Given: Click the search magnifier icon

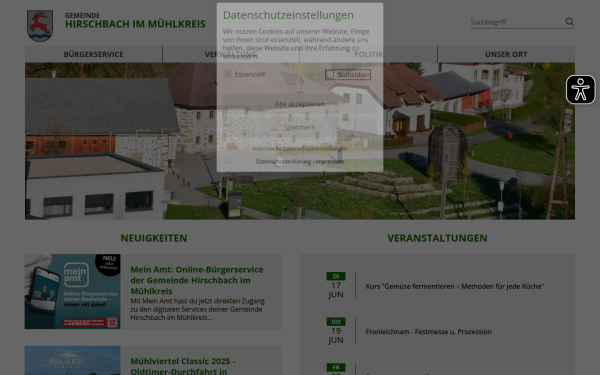Looking at the screenshot, I should (x=569, y=22).
